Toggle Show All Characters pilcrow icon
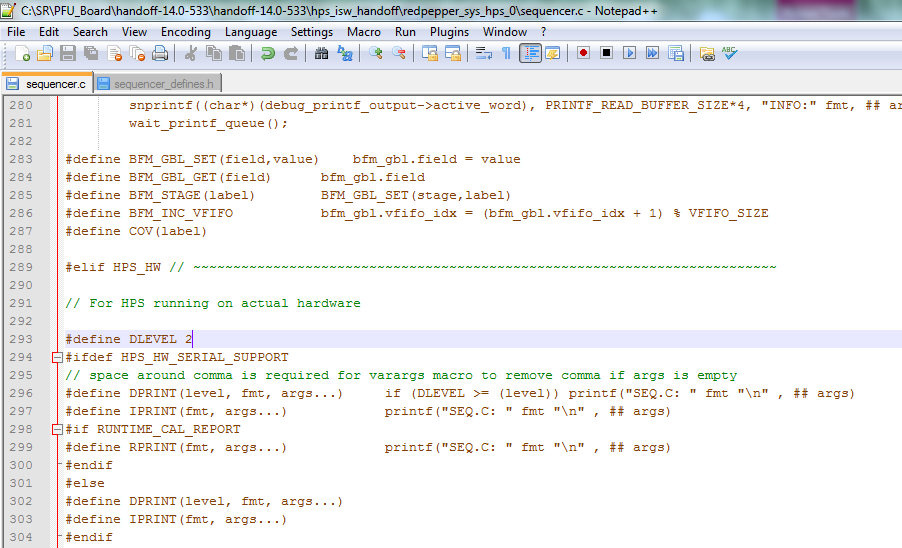902x548 pixels. point(506,53)
